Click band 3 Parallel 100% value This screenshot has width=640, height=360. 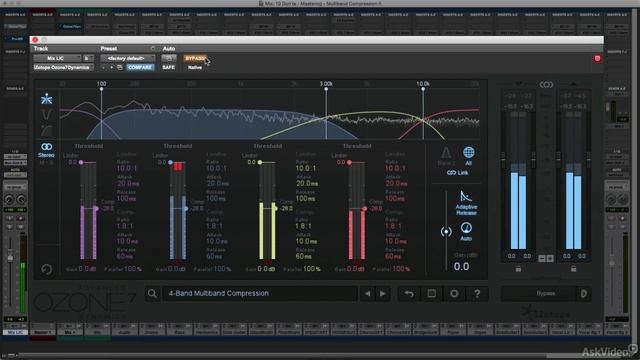coord(311,269)
